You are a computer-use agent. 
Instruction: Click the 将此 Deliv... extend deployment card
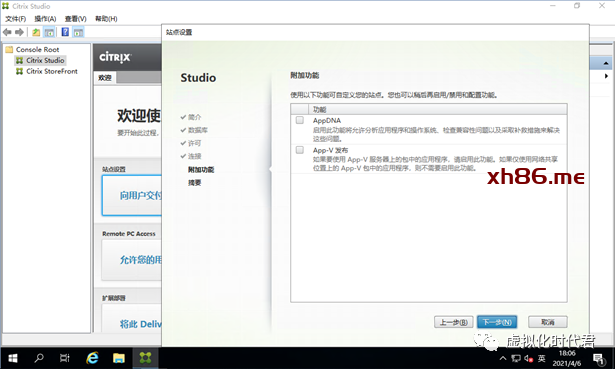pyautogui.click(x=132, y=318)
